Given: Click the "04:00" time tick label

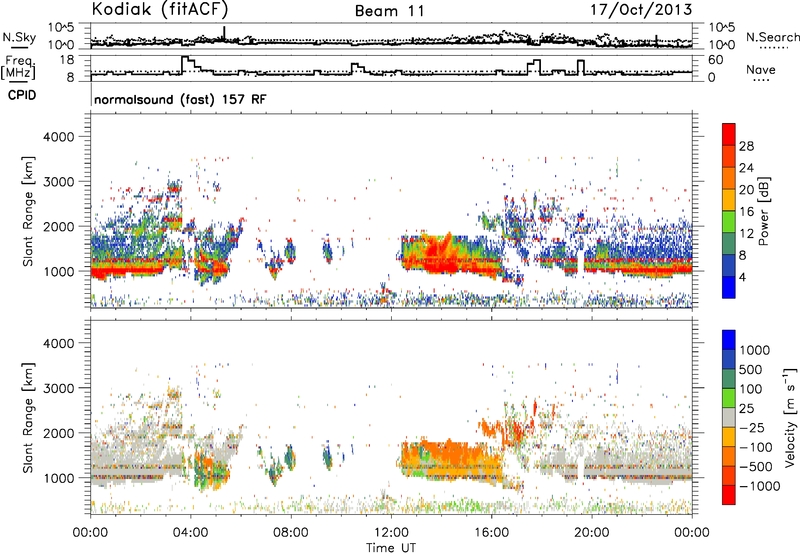Looking at the screenshot, I should pos(190,533).
